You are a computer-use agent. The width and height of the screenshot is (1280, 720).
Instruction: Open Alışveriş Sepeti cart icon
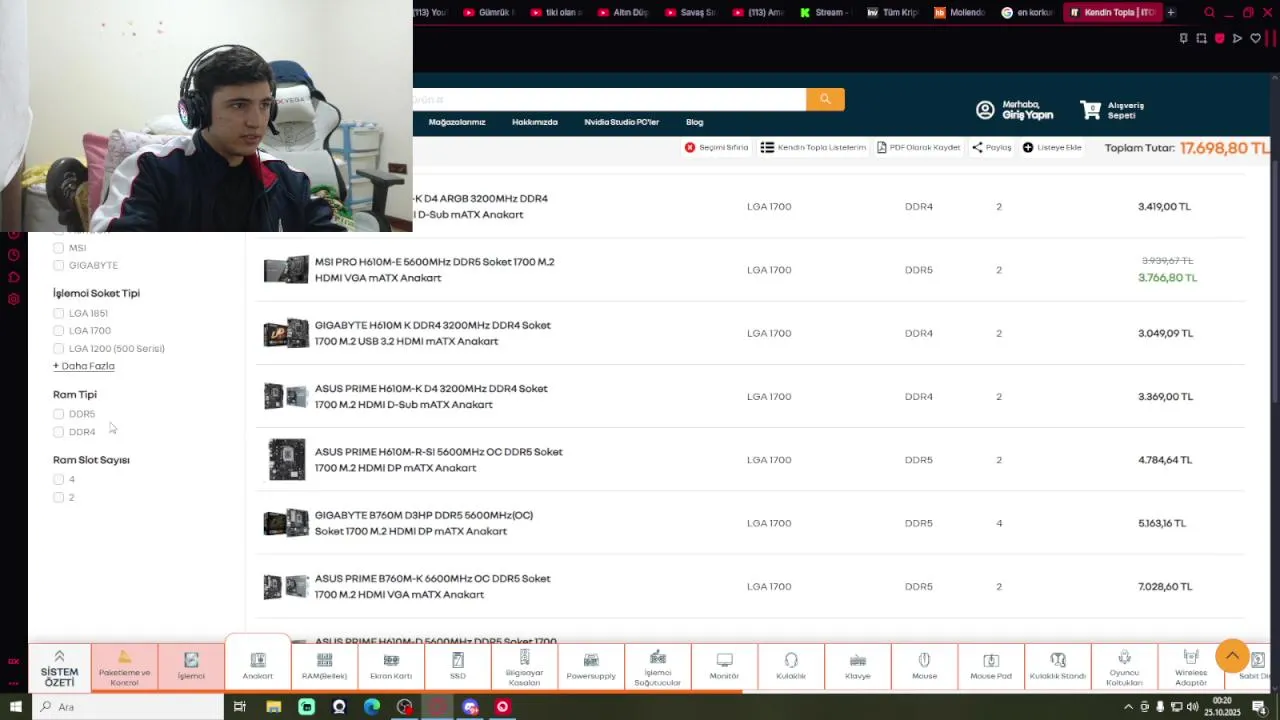pos(1090,109)
